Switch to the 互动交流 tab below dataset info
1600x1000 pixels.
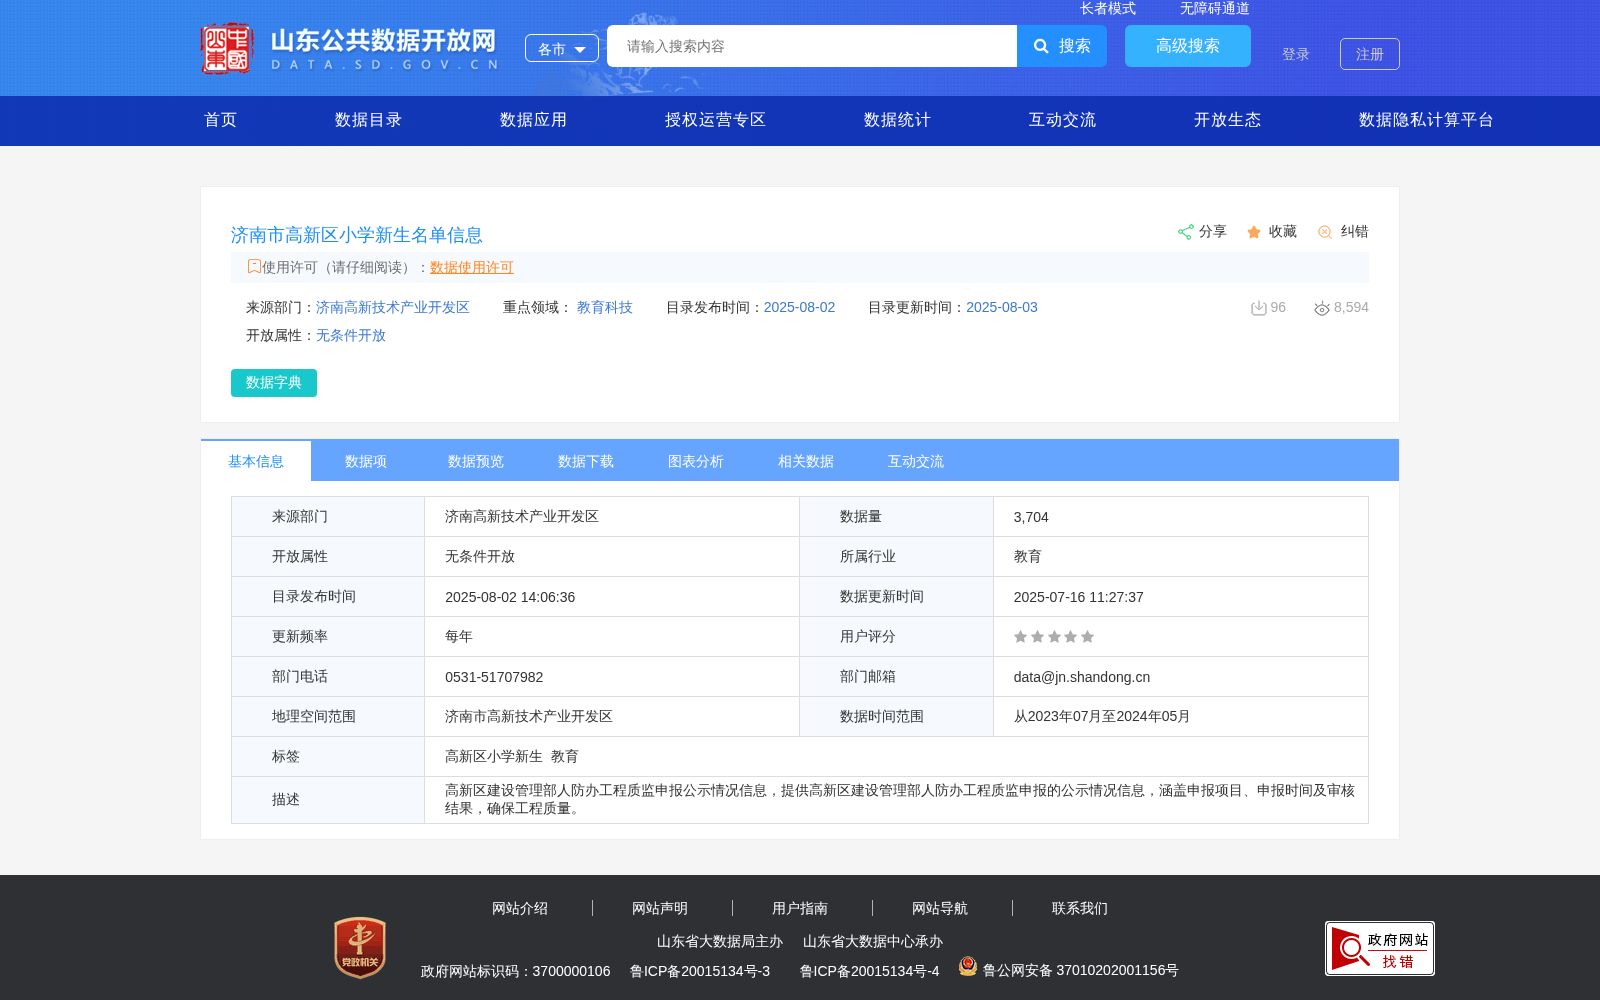tap(916, 461)
